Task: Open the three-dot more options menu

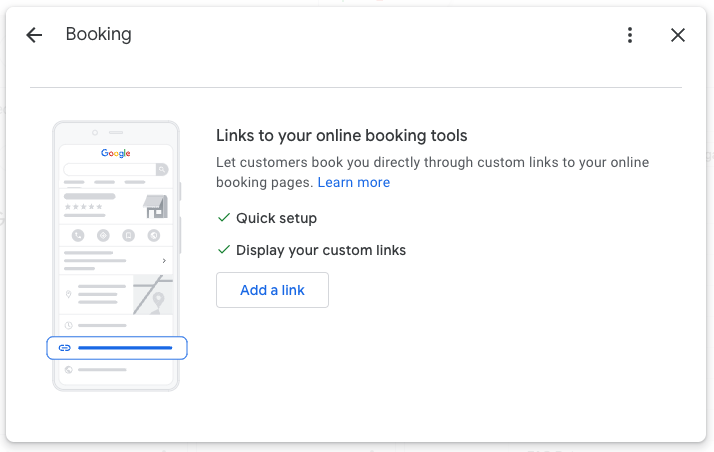Action: click(630, 35)
